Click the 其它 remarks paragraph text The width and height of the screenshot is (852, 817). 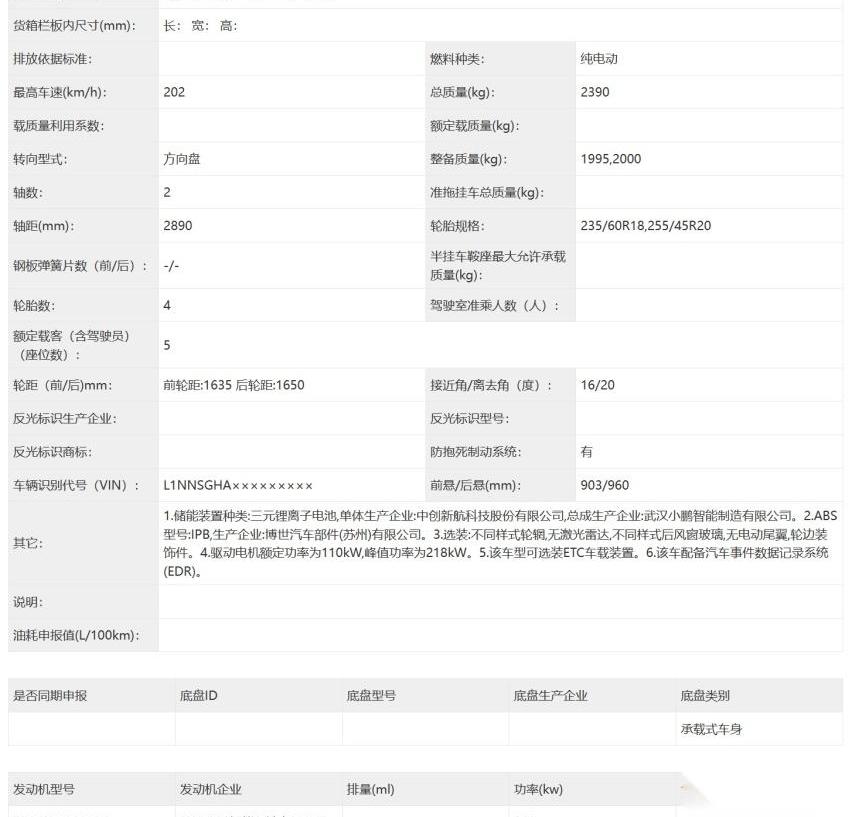tap(500, 543)
